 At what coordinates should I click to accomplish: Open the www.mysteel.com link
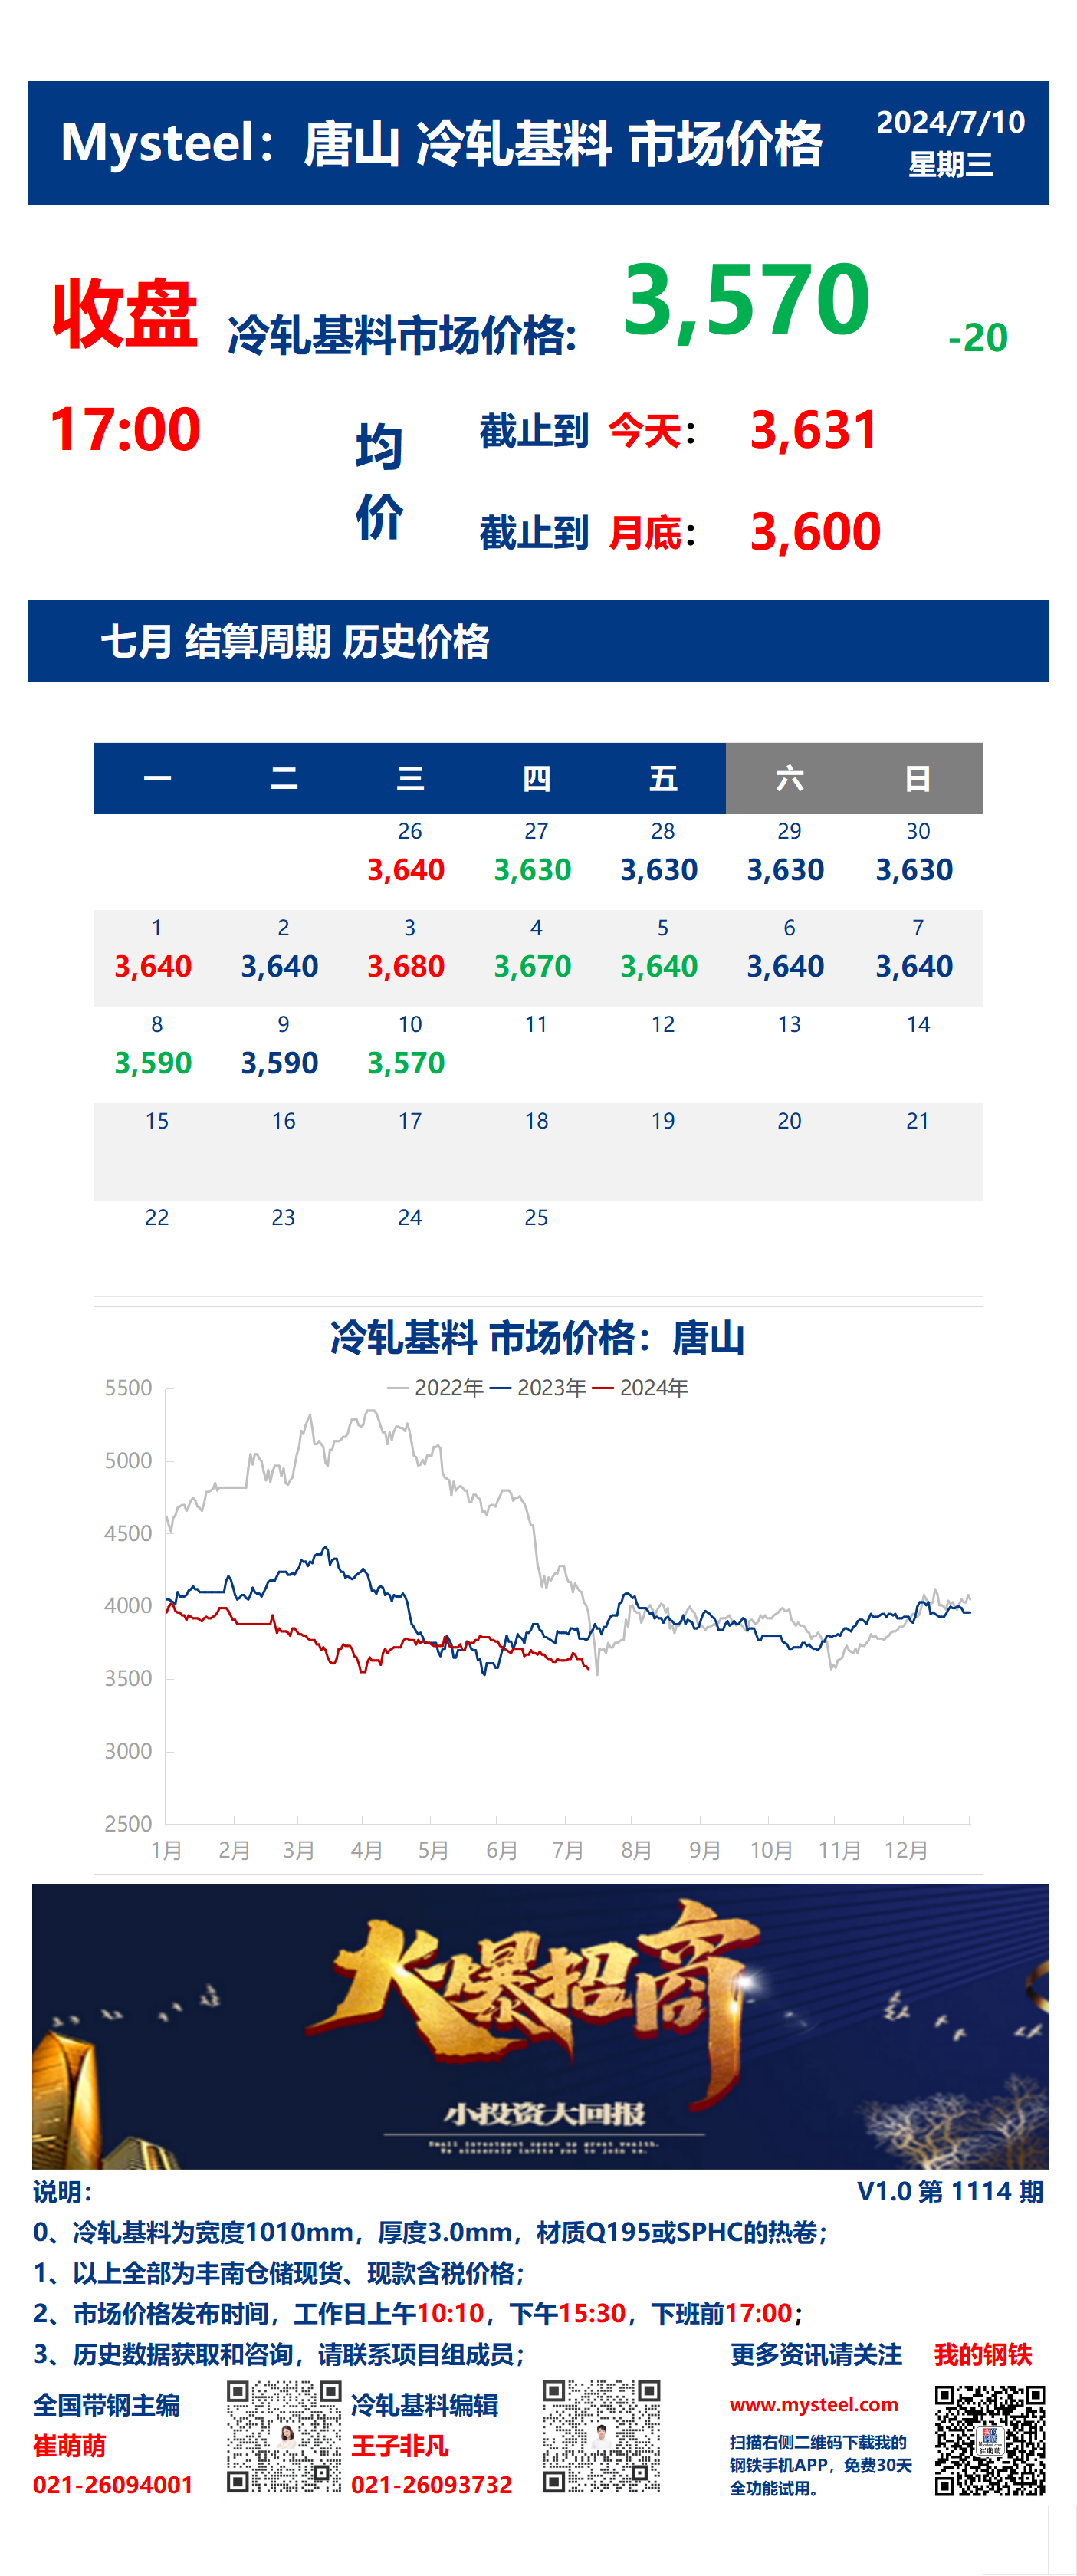(813, 2404)
